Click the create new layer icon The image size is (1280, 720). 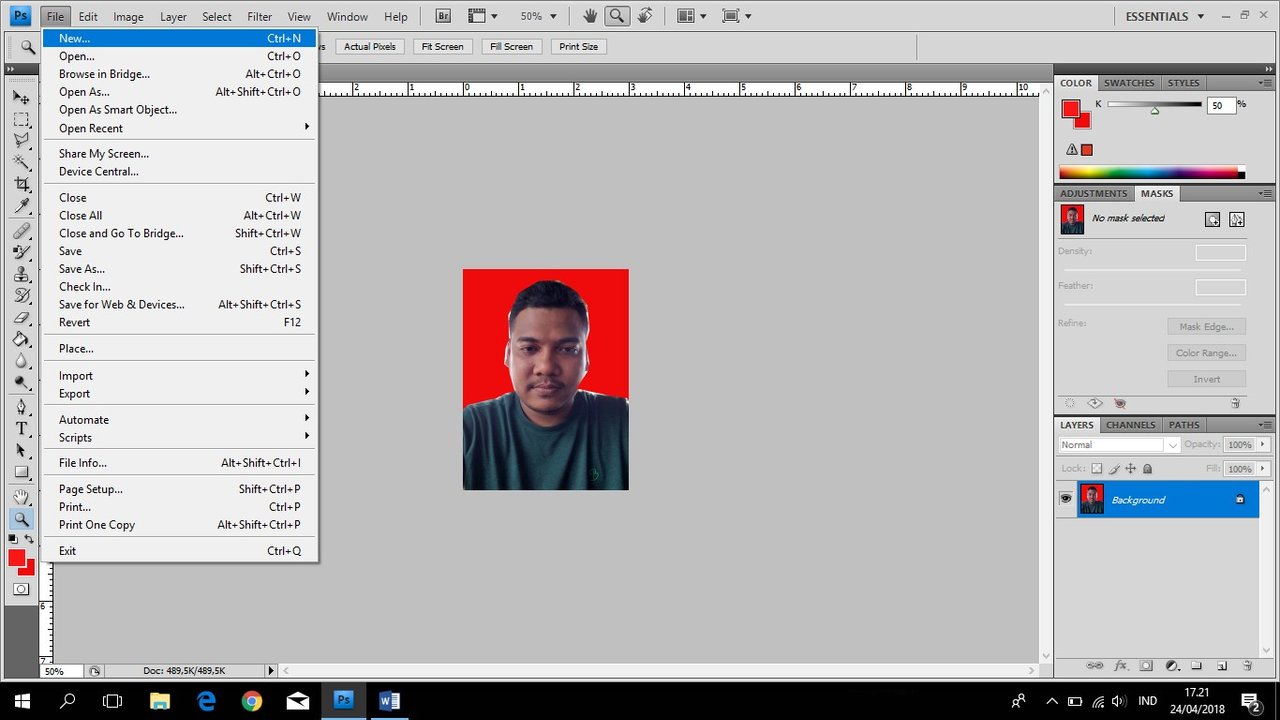1222,666
